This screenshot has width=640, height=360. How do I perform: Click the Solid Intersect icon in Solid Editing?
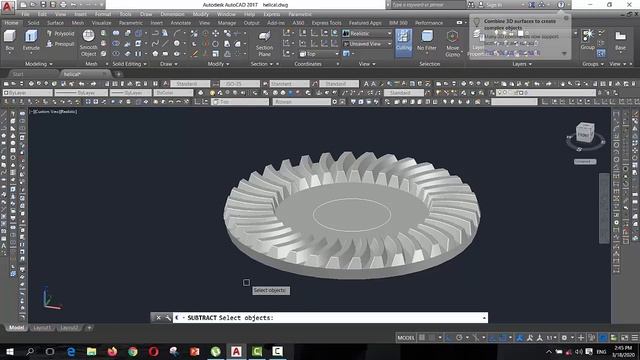coord(116,53)
